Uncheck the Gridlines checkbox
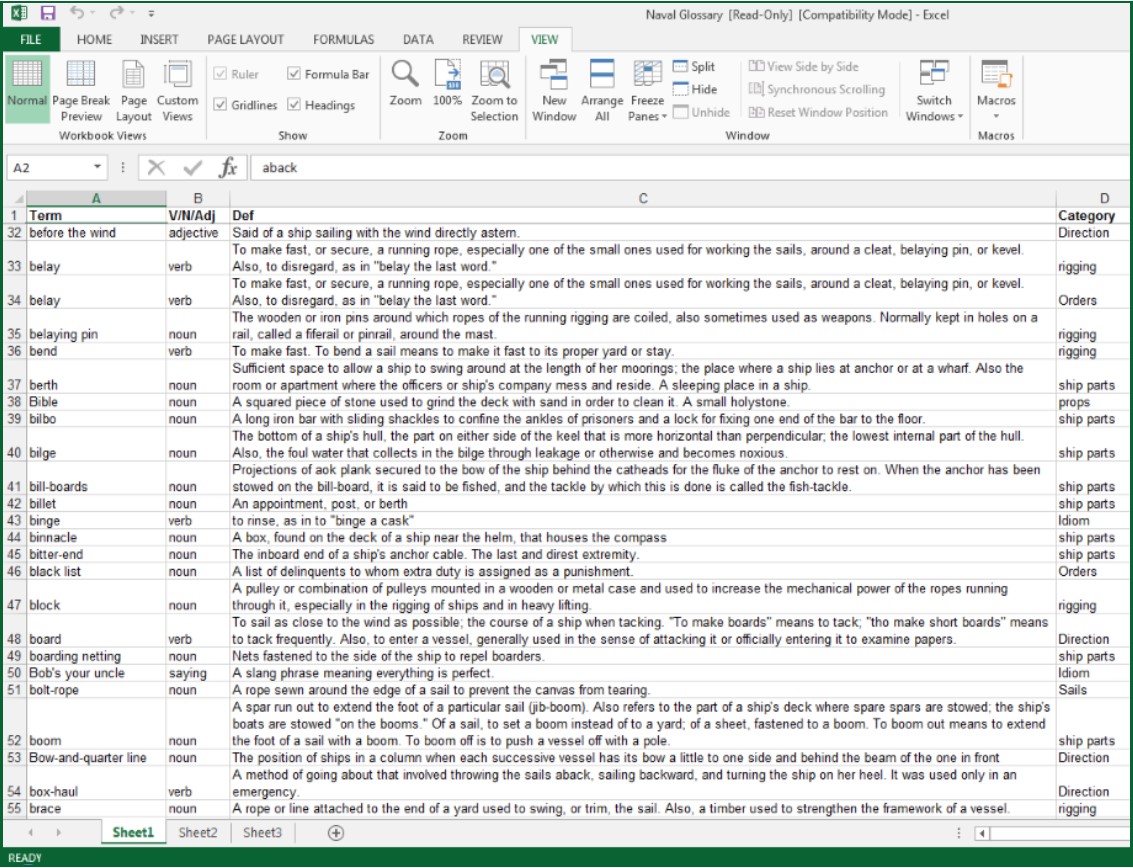 pos(221,105)
